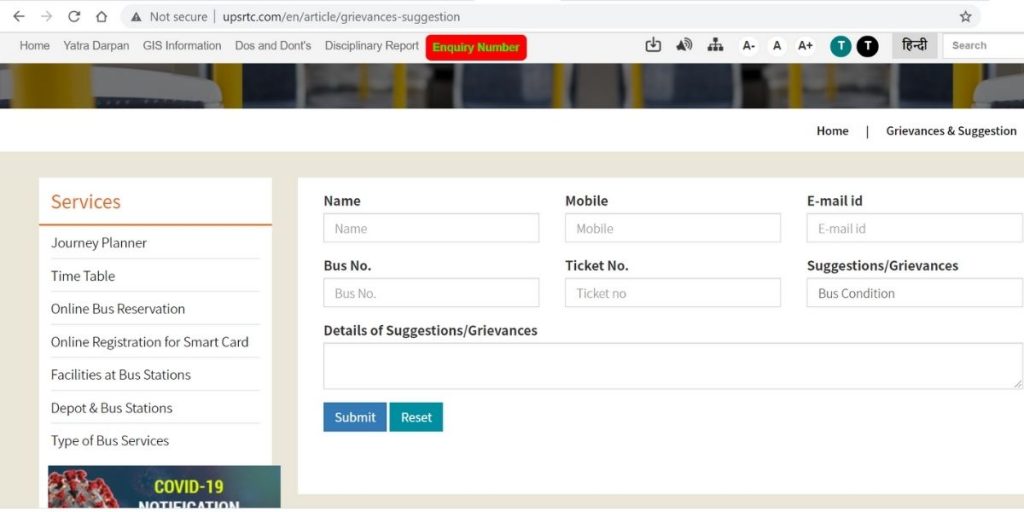Bookmark page with the star icon
The width and height of the screenshot is (1024, 512).
pos(965,17)
